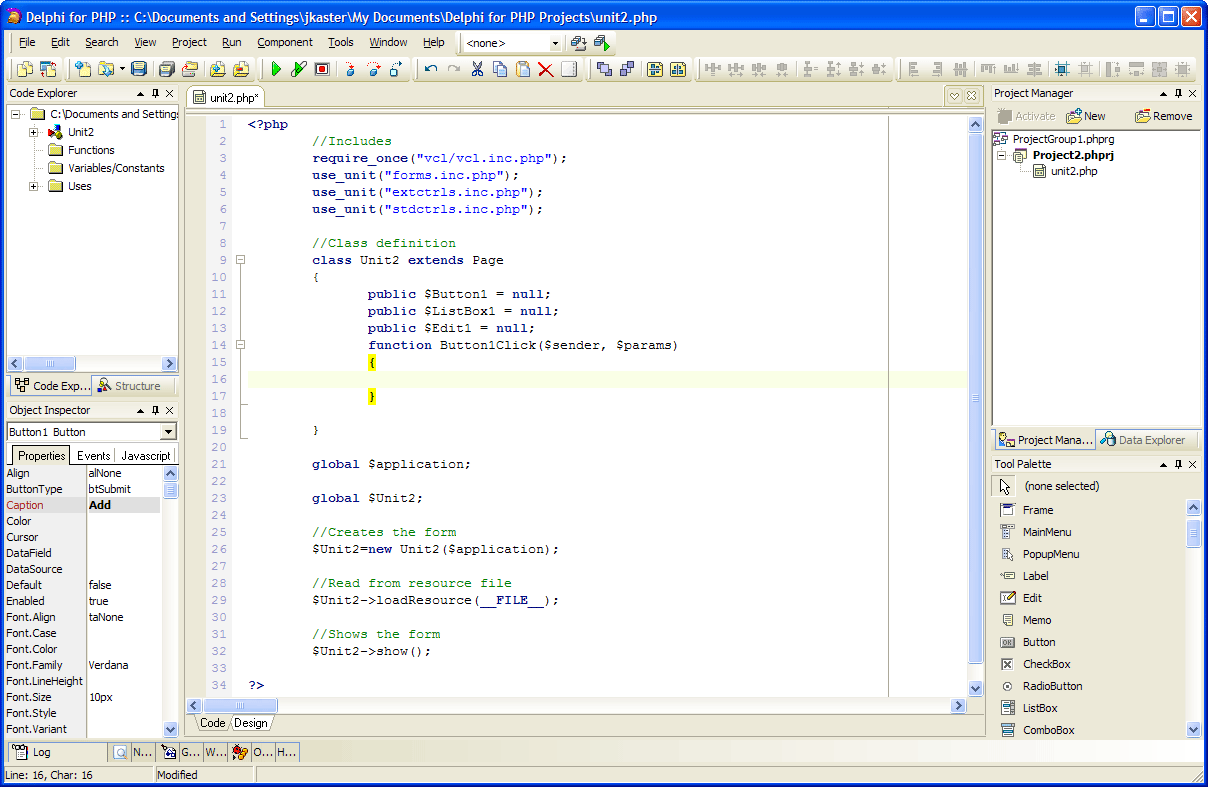
Task: Click Code Explorer horizontal scrollbar right arrow
Action: pyautogui.click(x=169, y=363)
